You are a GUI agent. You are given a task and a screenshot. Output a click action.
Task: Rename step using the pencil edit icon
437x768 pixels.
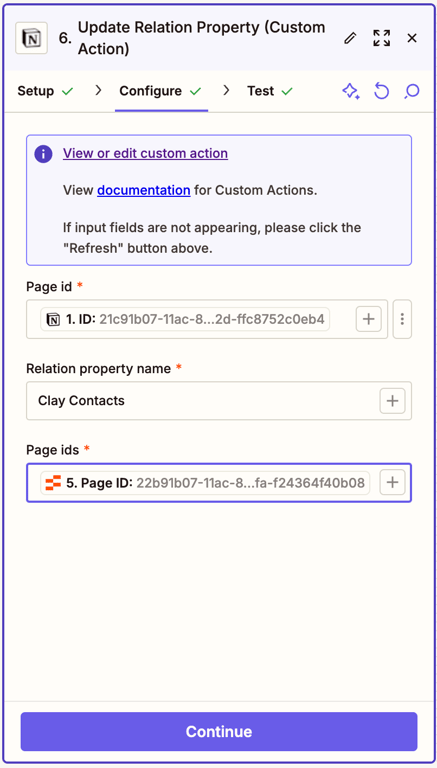(350, 38)
